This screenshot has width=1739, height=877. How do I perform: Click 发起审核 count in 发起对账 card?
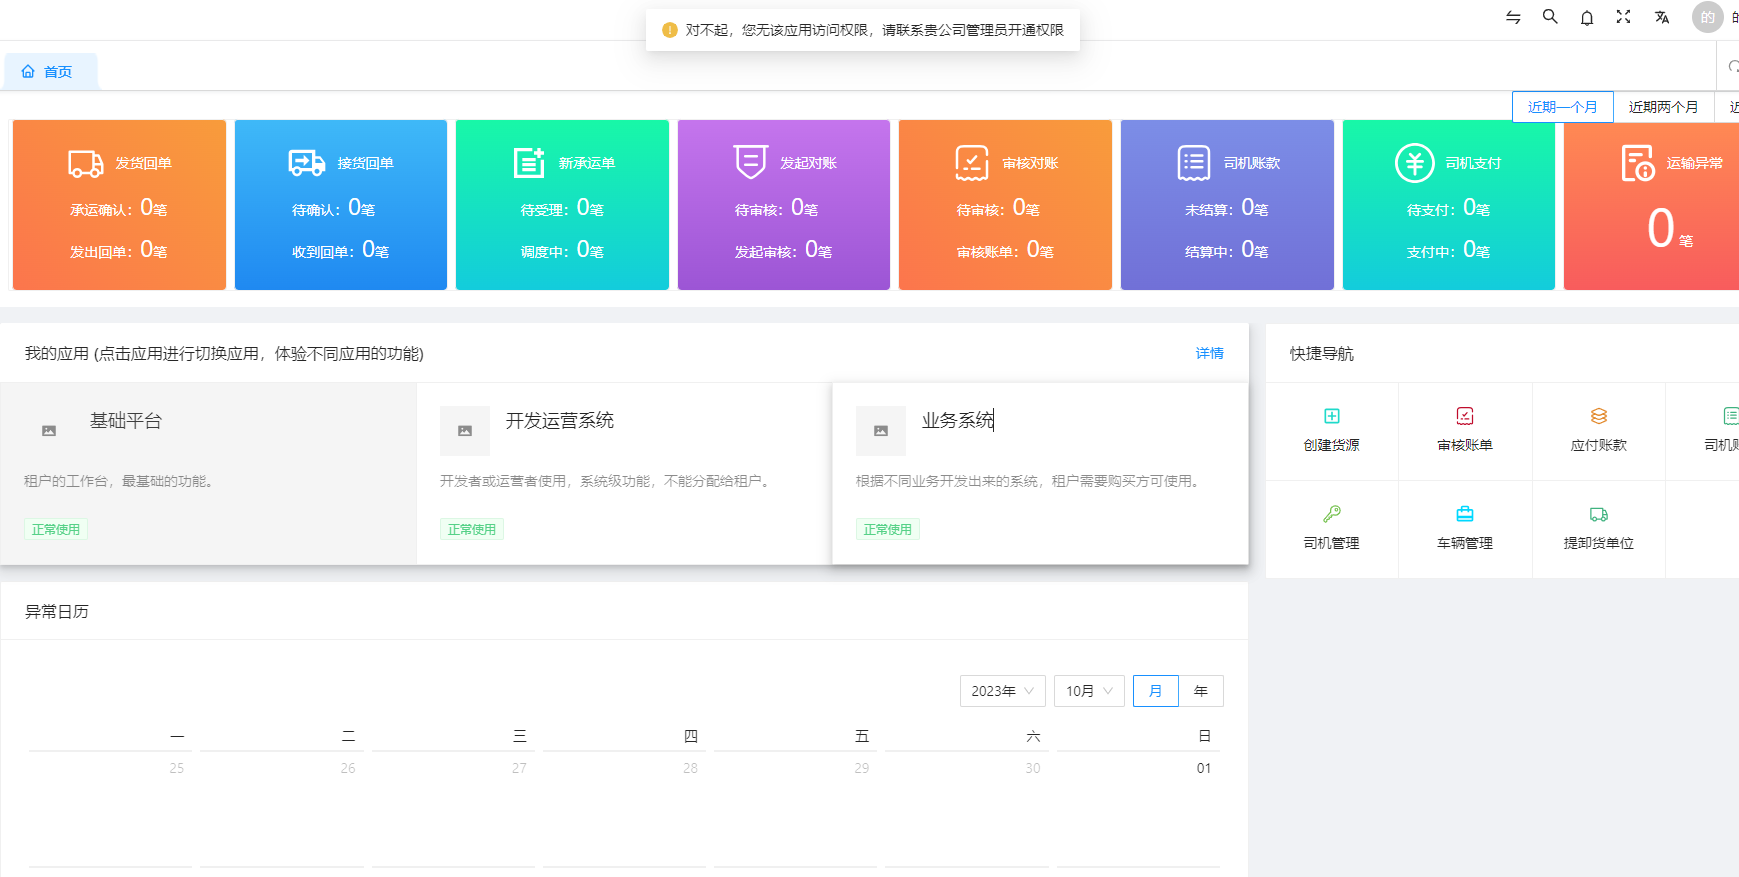(x=783, y=250)
